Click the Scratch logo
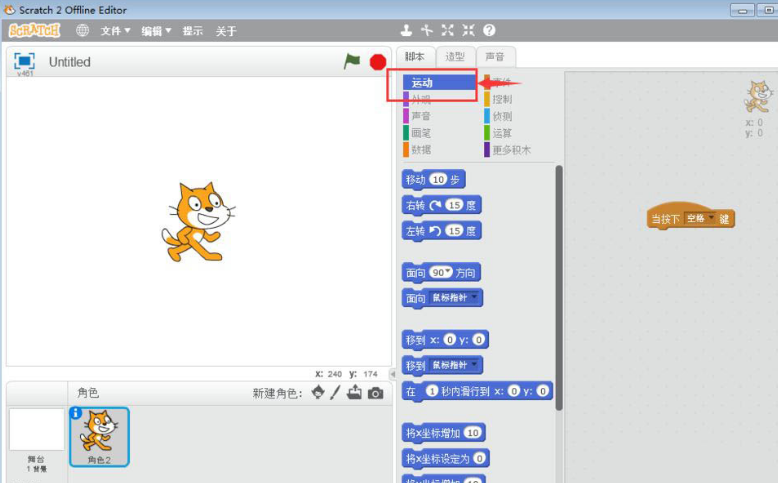The height and width of the screenshot is (483, 778). point(34,30)
